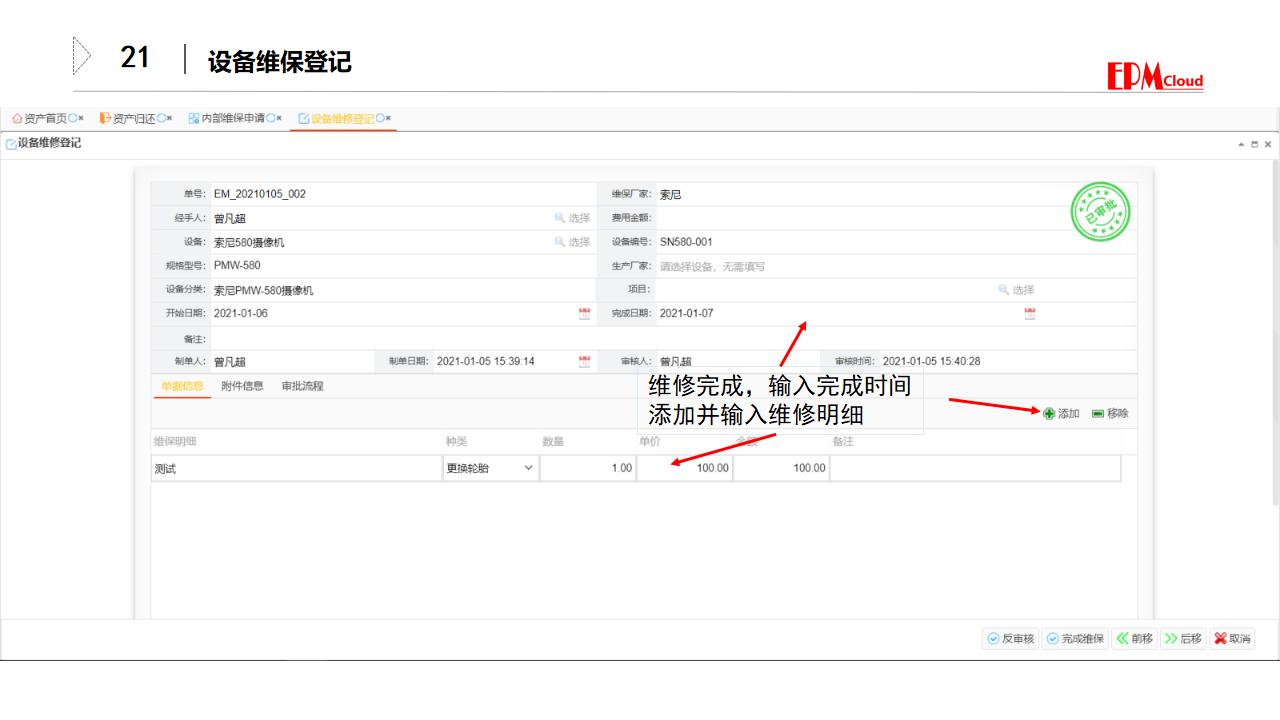Open the 开始日期 calendar picker

[585, 314]
